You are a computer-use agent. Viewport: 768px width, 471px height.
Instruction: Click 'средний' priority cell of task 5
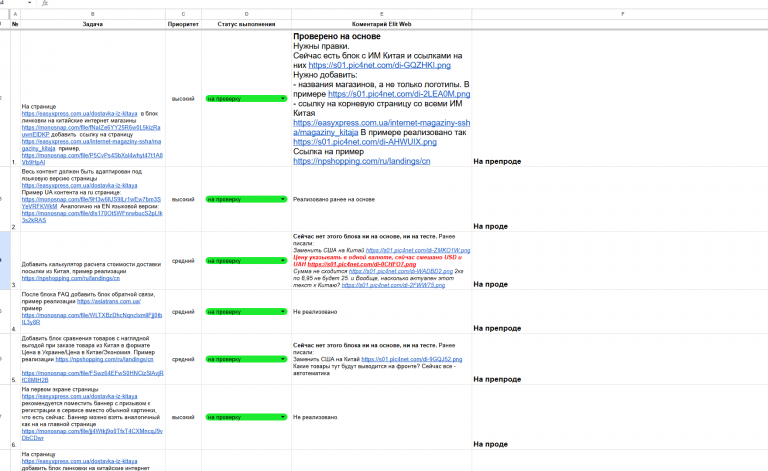[183, 359]
